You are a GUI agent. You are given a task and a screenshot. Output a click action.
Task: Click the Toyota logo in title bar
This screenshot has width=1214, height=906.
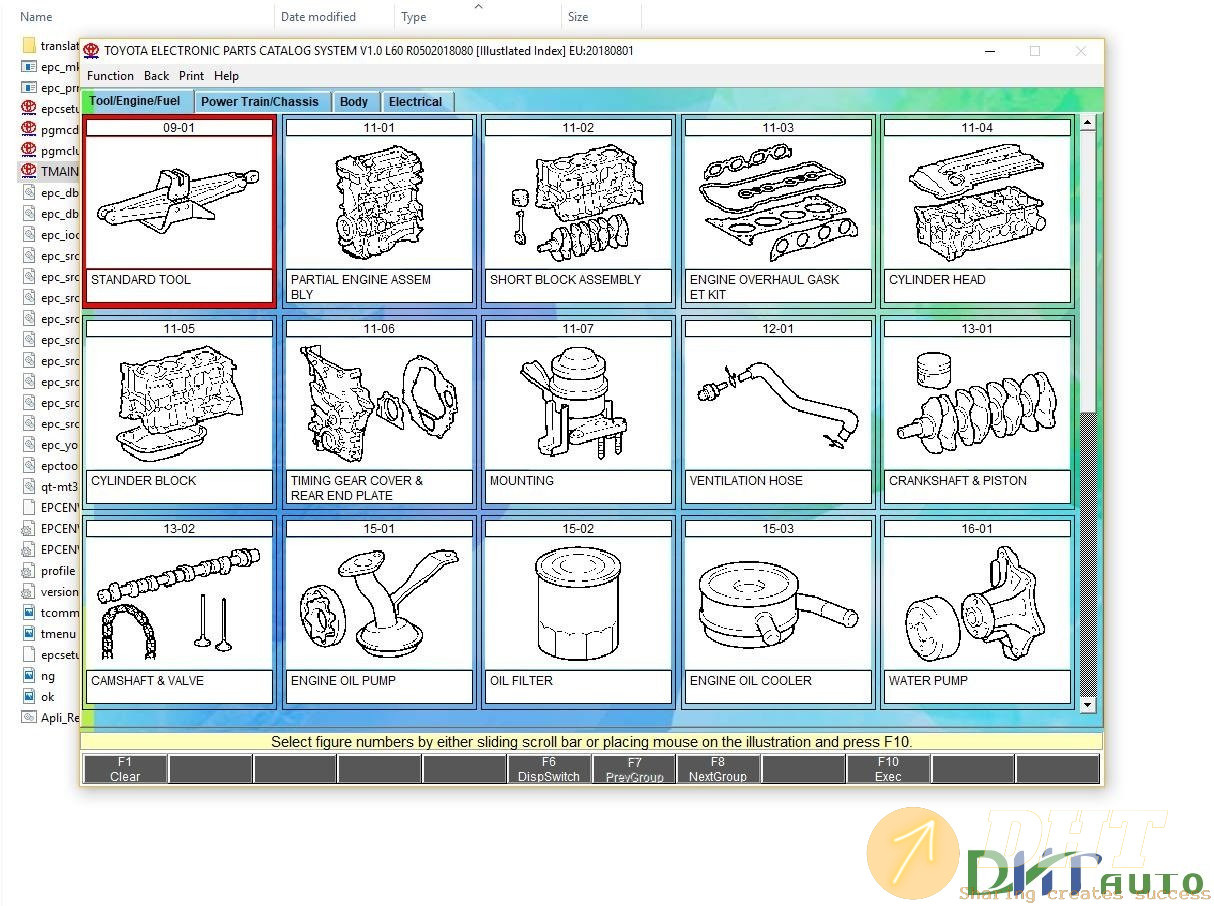(92, 51)
